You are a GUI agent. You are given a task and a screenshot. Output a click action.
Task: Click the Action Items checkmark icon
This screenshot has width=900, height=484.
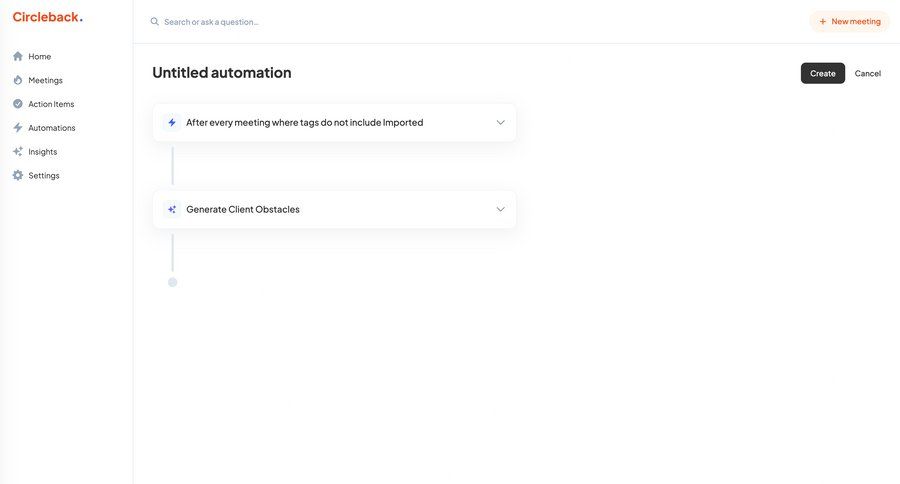coord(18,104)
